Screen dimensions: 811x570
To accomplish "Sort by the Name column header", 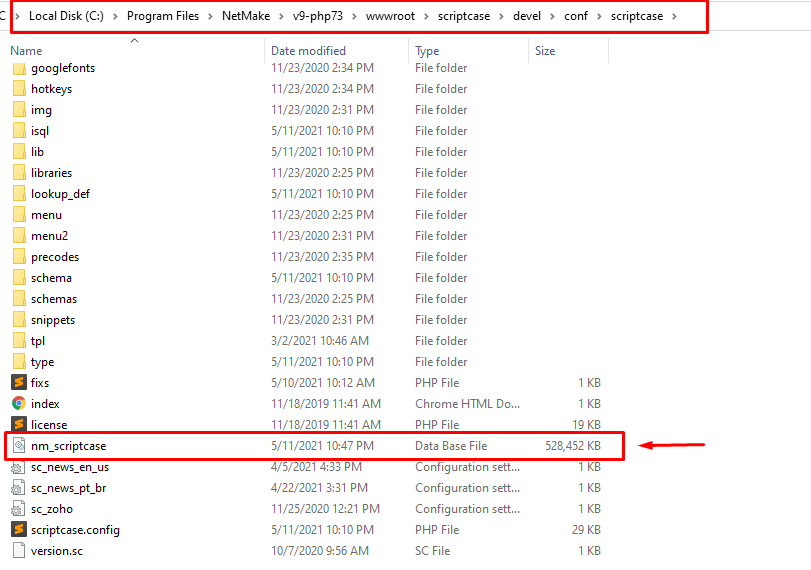I will click(26, 51).
